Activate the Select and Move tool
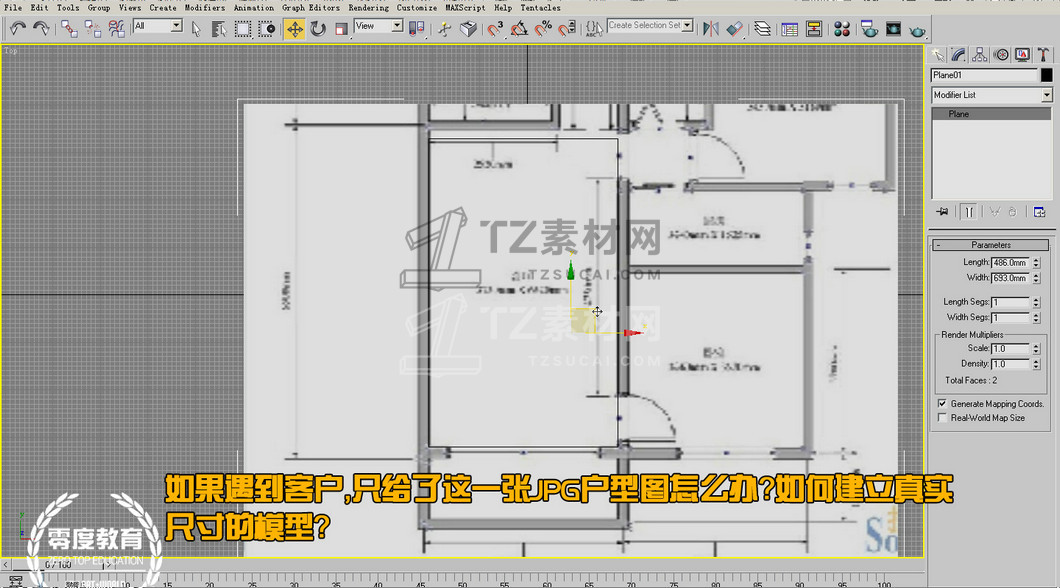The width and height of the screenshot is (1060, 588). click(295, 28)
